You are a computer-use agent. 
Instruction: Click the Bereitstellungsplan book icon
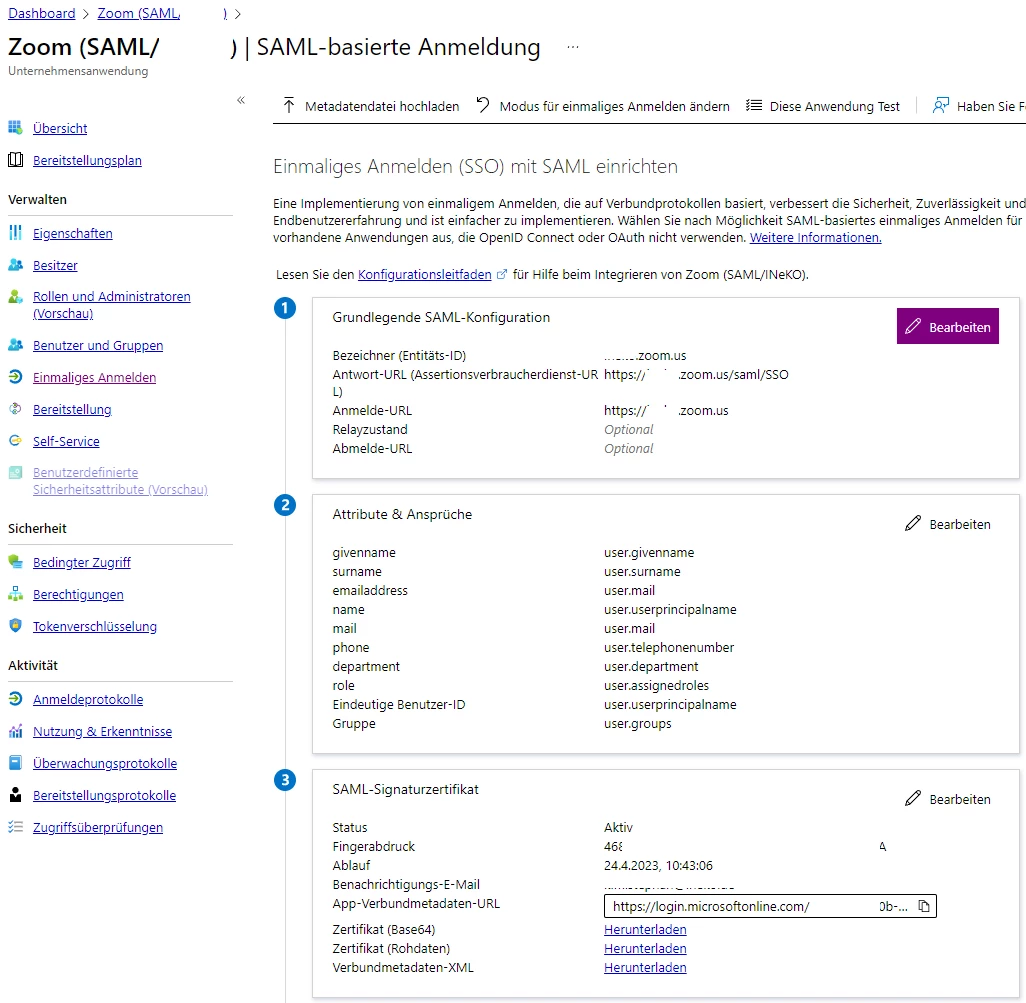pos(15,160)
